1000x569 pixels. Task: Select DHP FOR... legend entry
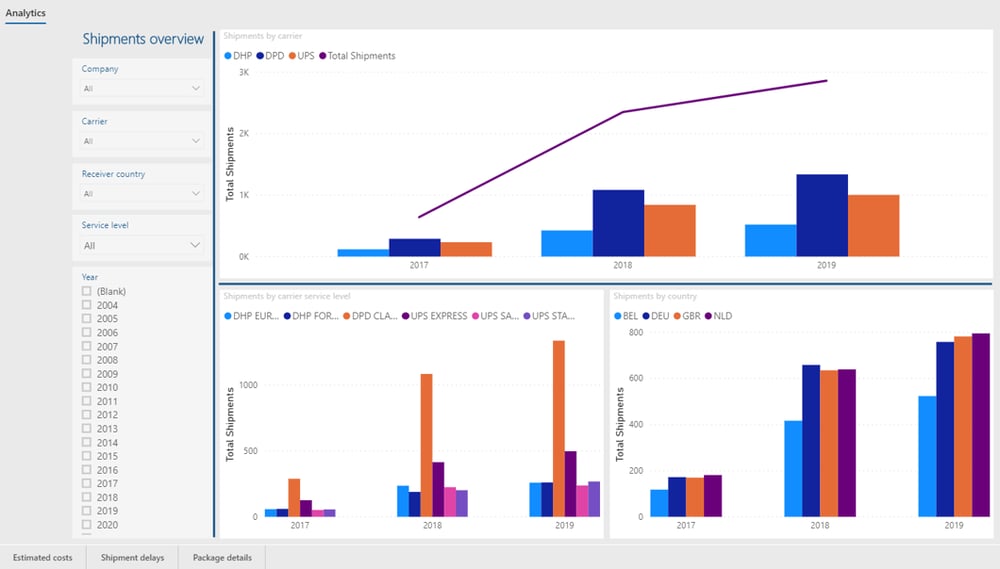point(311,316)
